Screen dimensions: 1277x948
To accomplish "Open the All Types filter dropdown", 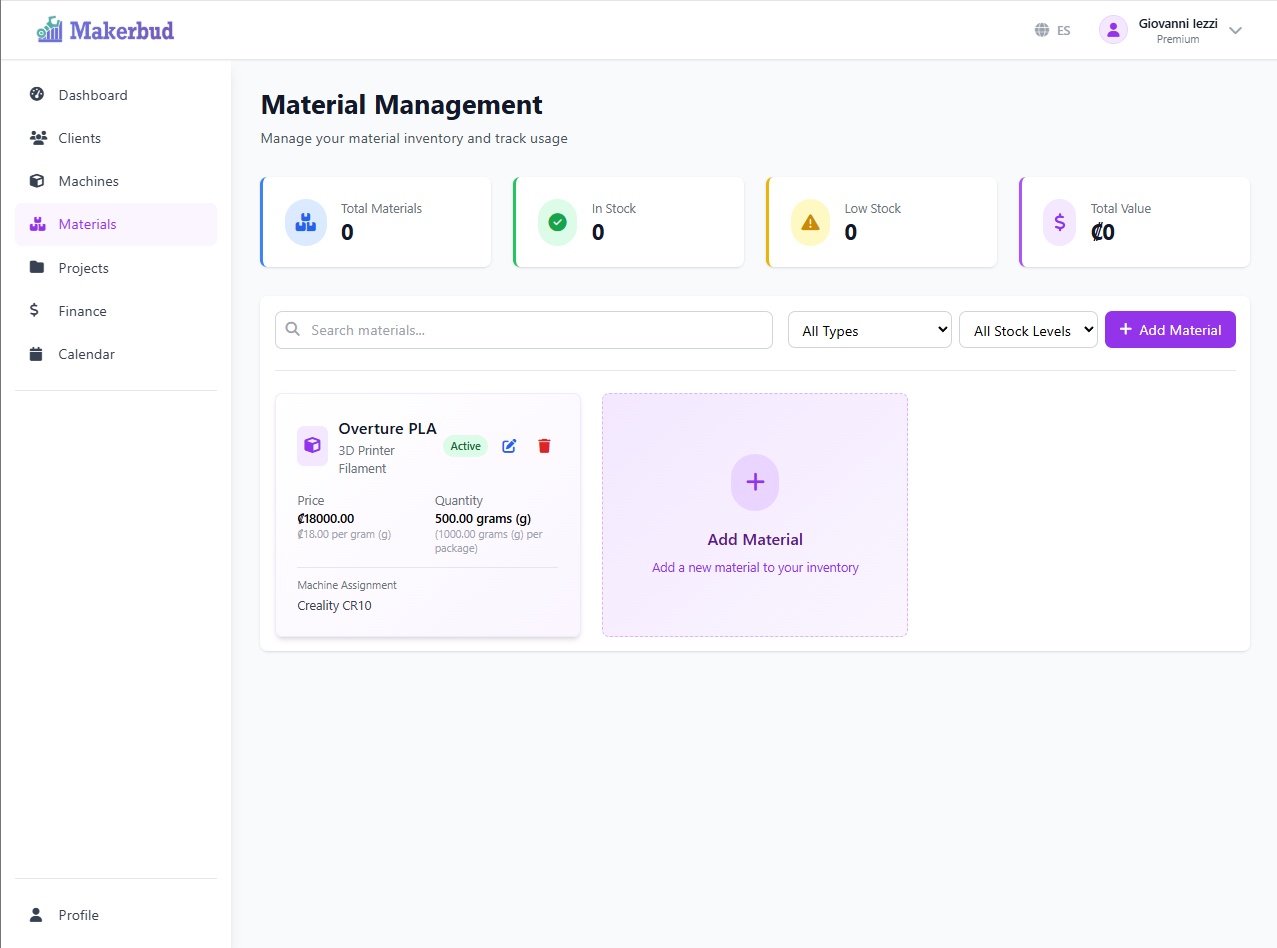I will coord(869,329).
